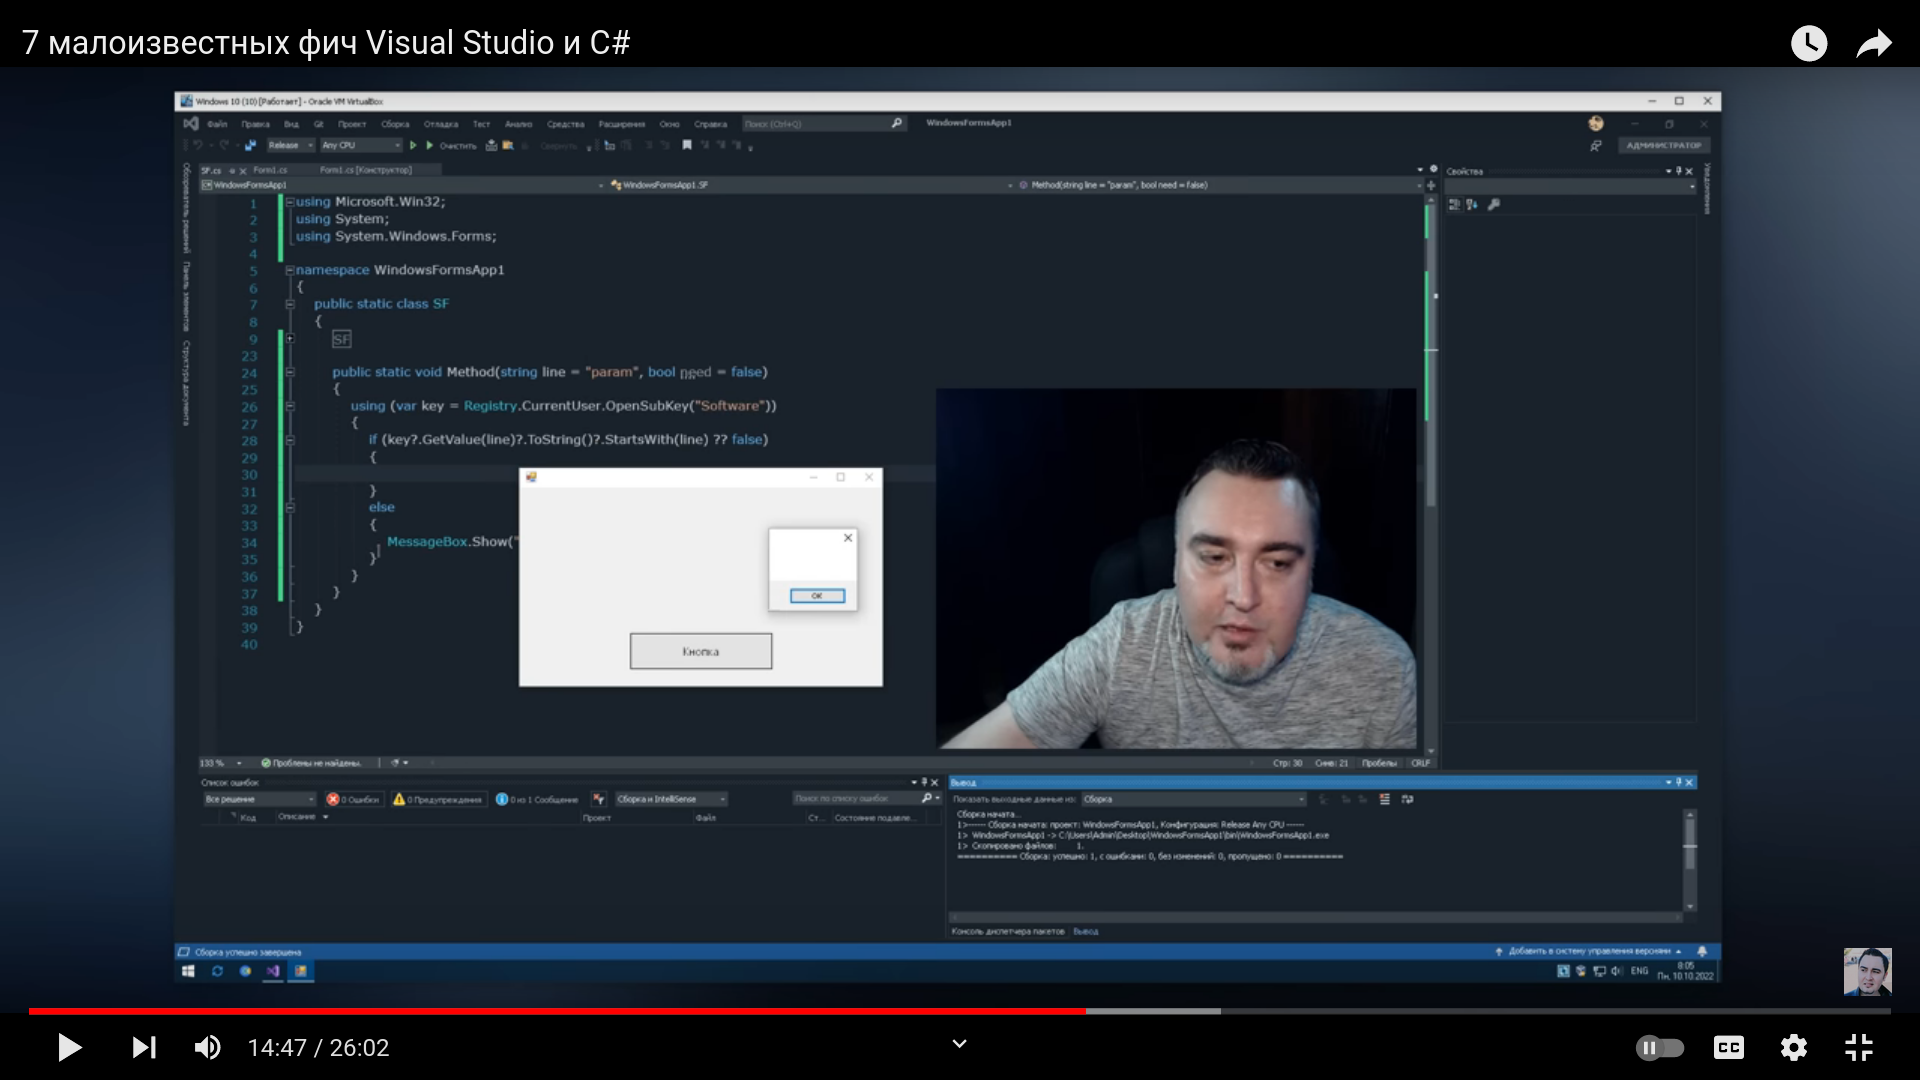Expand the chapters chevron below the progress bar
Image resolution: width=1920 pixels, height=1080 pixels.
[959, 1044]
